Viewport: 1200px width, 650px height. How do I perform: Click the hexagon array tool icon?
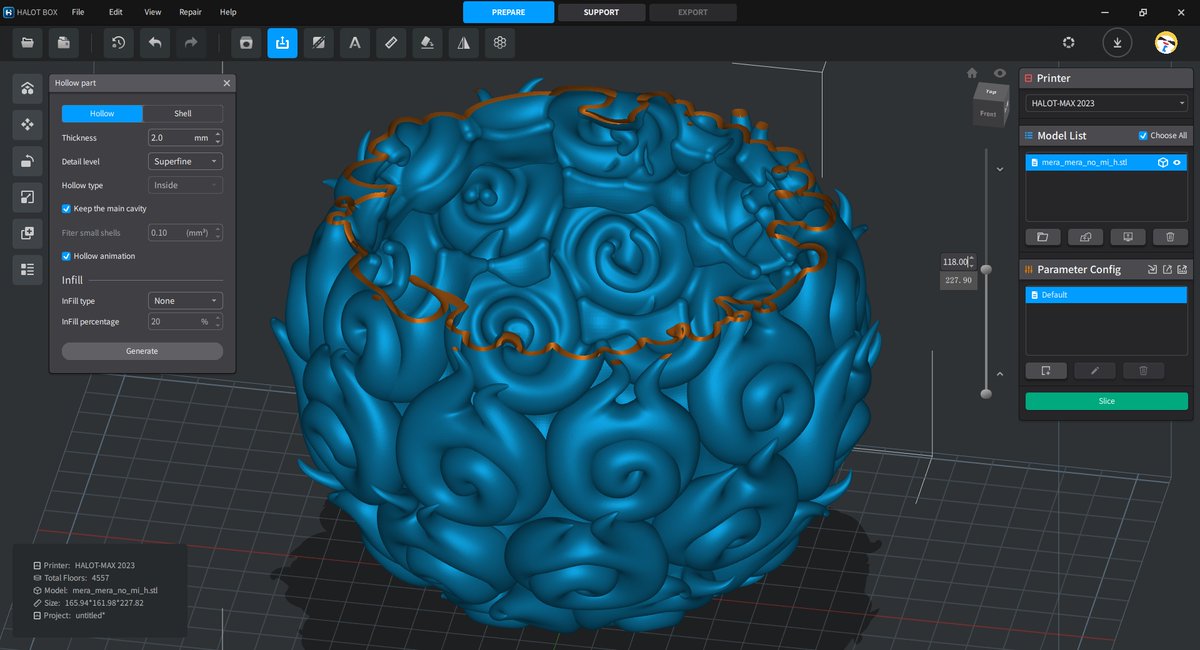click(500, 43)
